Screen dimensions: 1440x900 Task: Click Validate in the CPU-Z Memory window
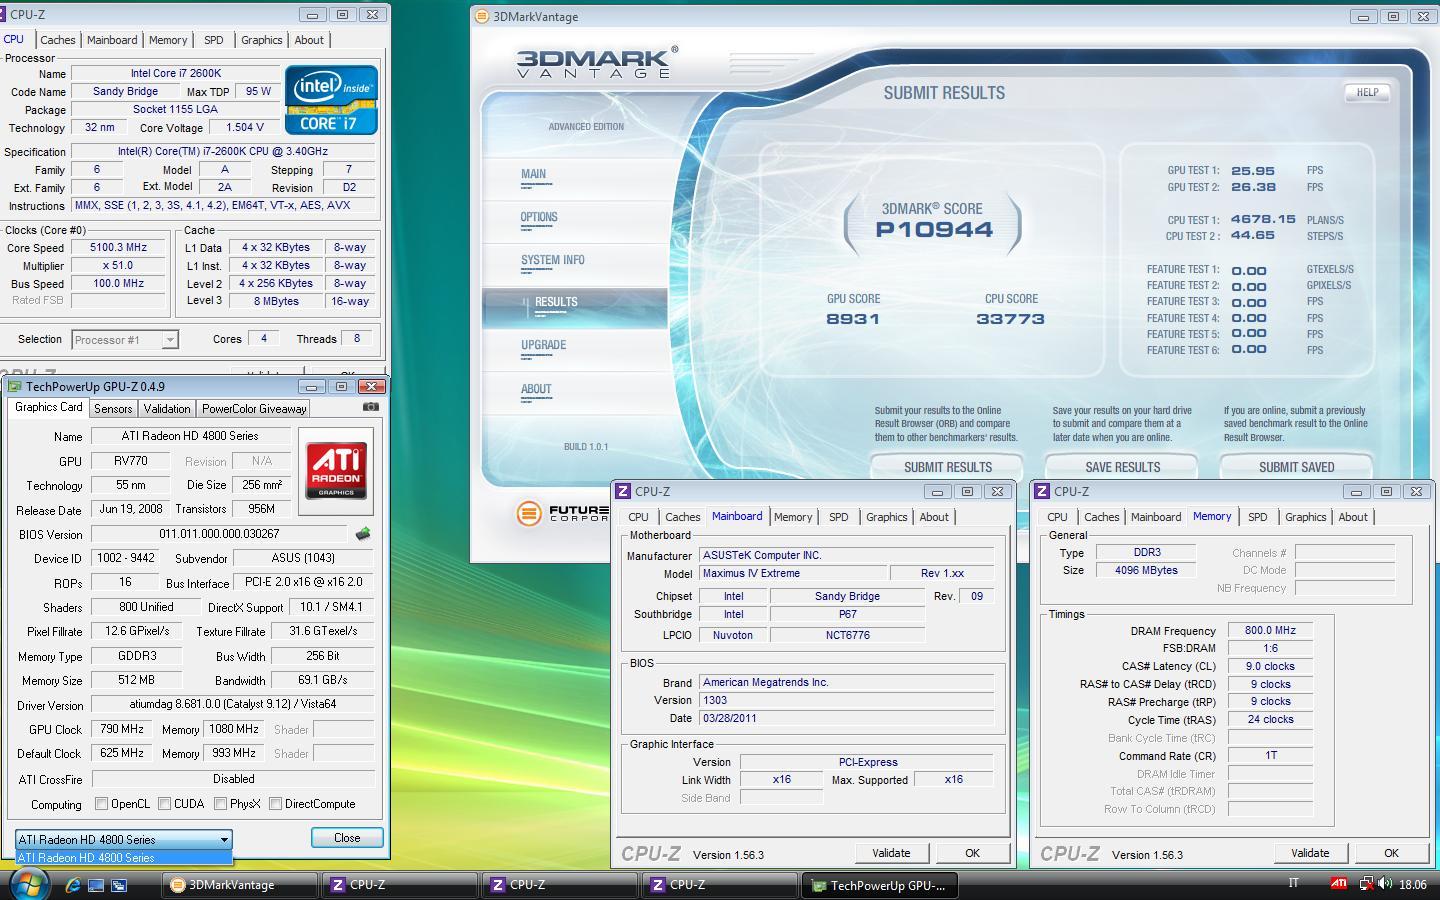[x=1310, y=853]
